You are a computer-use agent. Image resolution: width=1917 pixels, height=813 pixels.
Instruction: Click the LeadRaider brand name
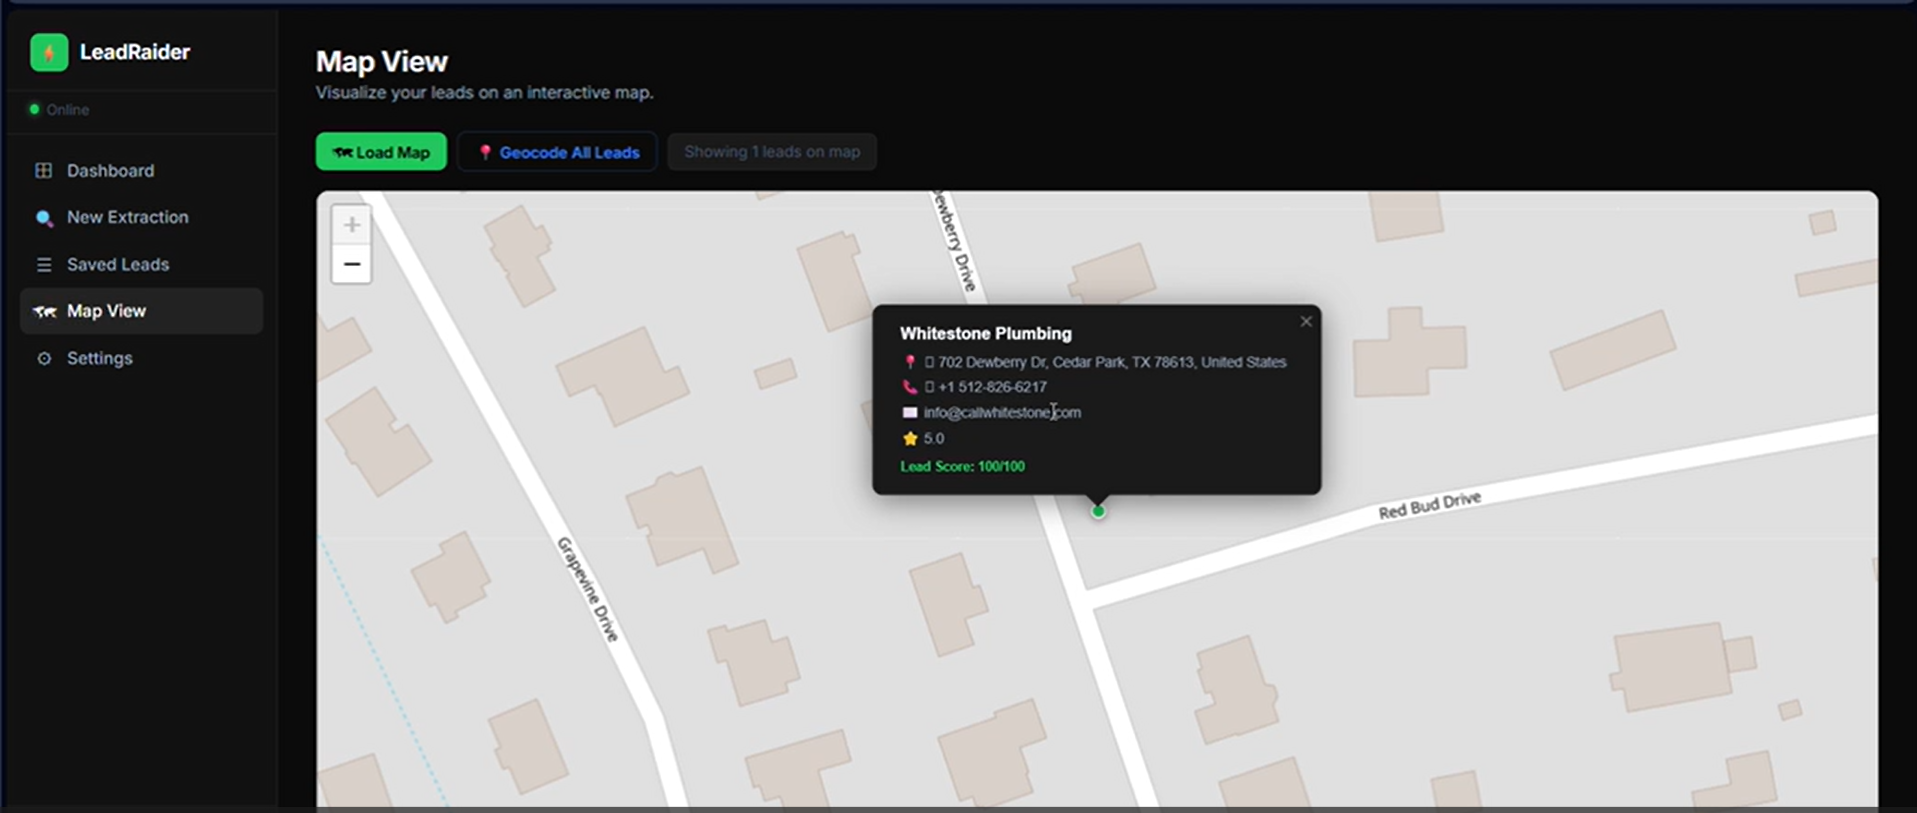pyautogui.click(x=135, y=52)
